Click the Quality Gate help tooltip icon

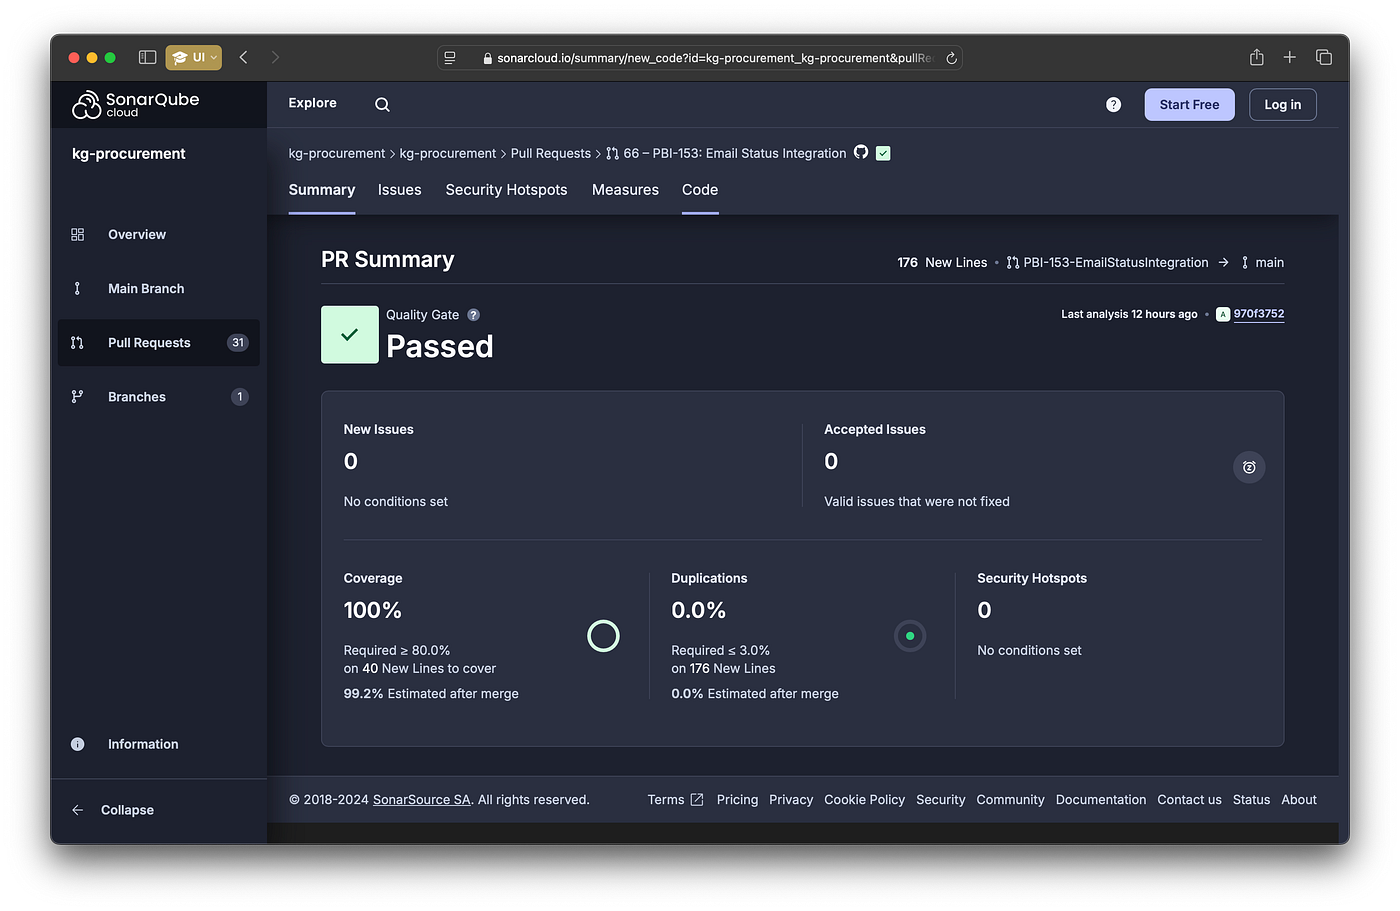click(474, 315)
